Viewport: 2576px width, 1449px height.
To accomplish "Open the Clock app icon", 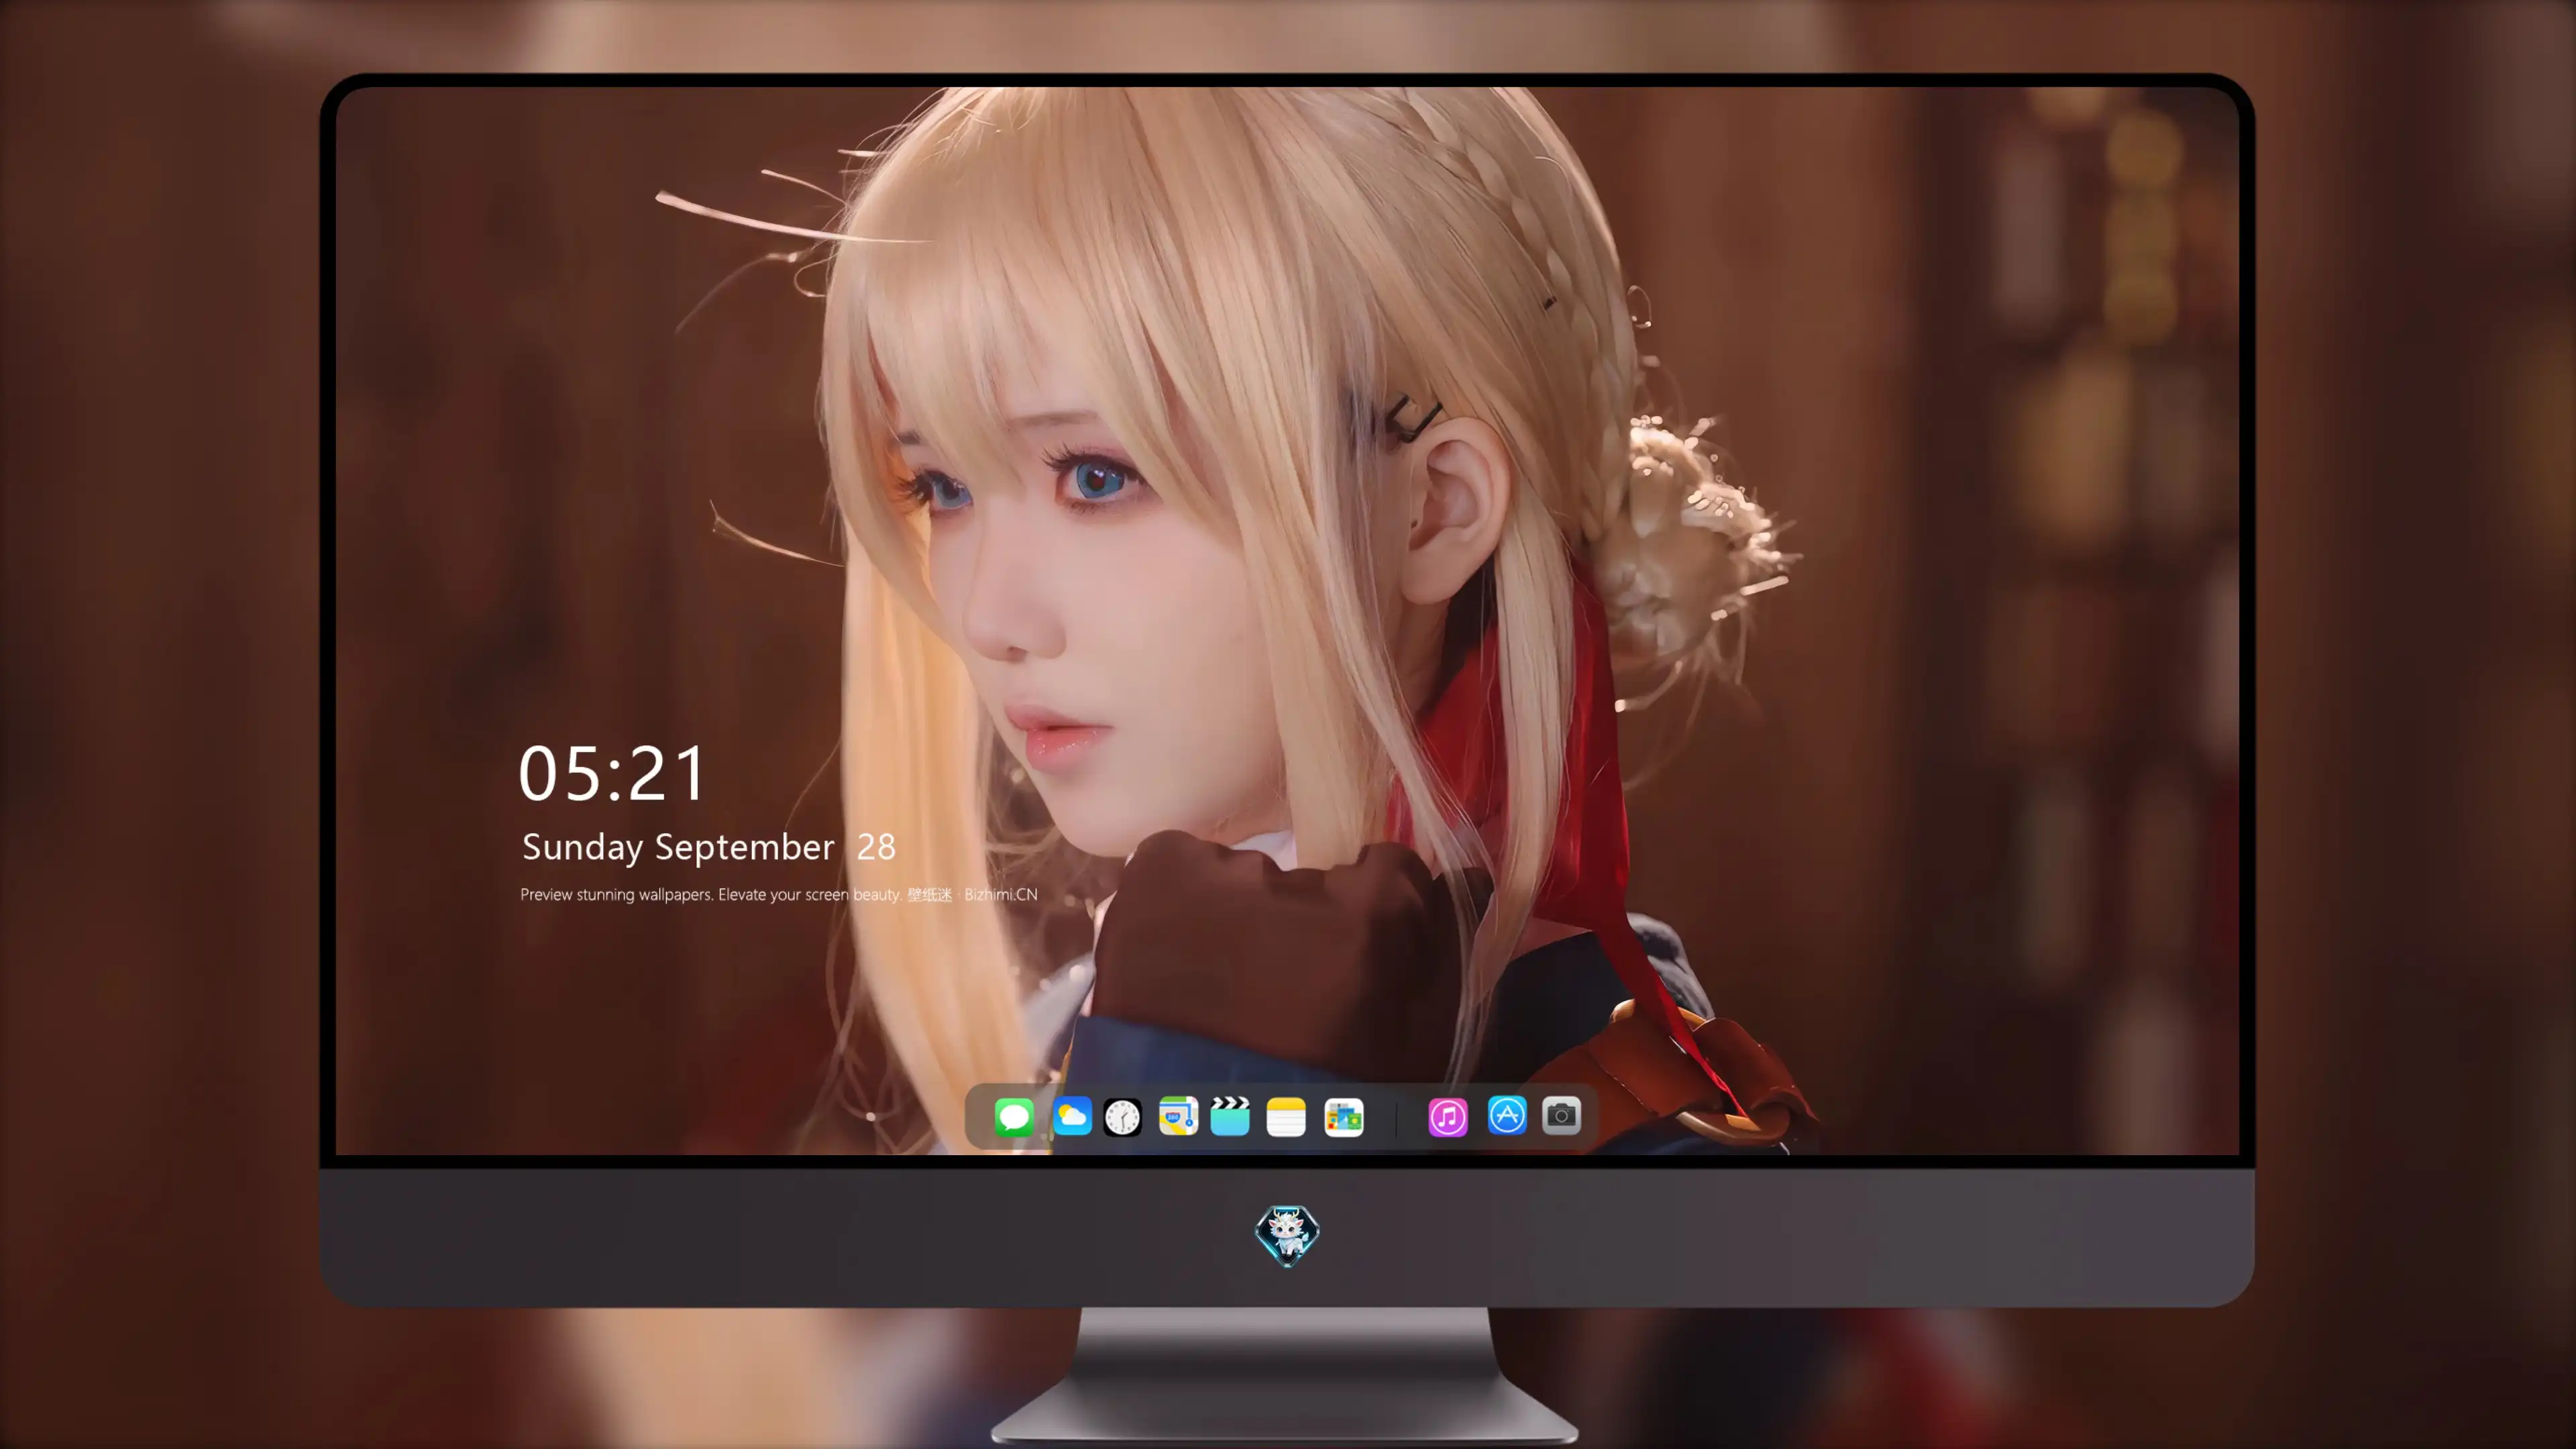I will click(1122, 1116).
